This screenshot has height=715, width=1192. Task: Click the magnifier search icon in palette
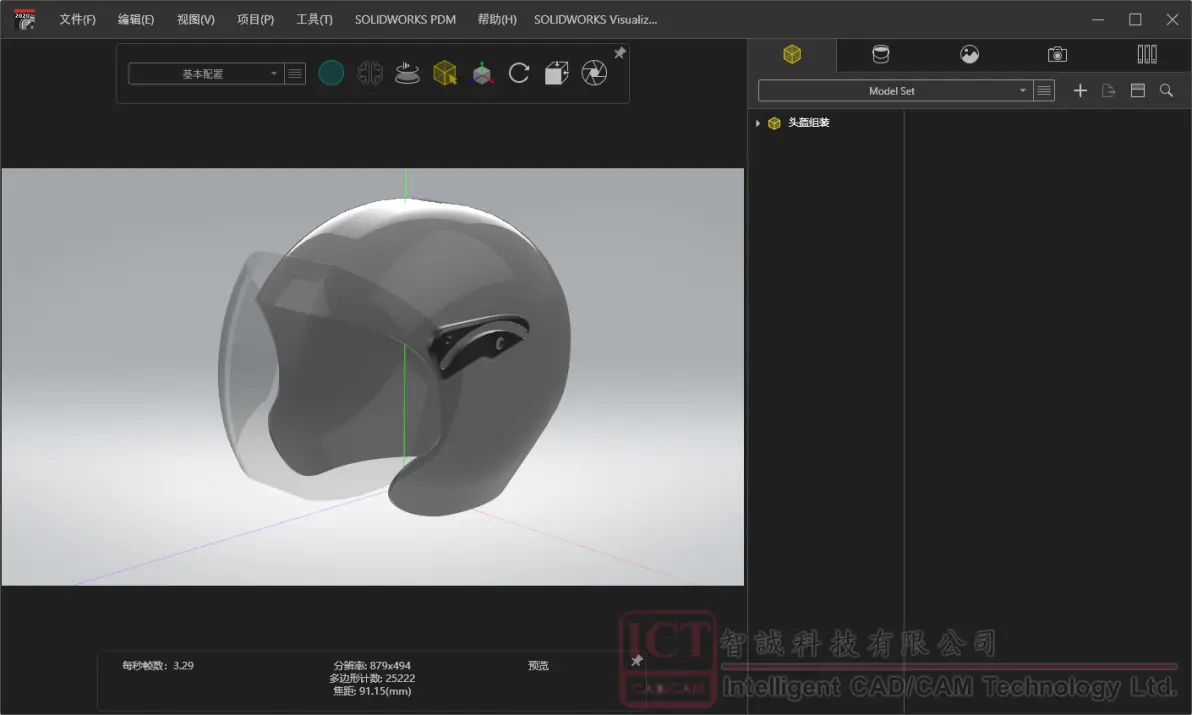[1166, 91]
